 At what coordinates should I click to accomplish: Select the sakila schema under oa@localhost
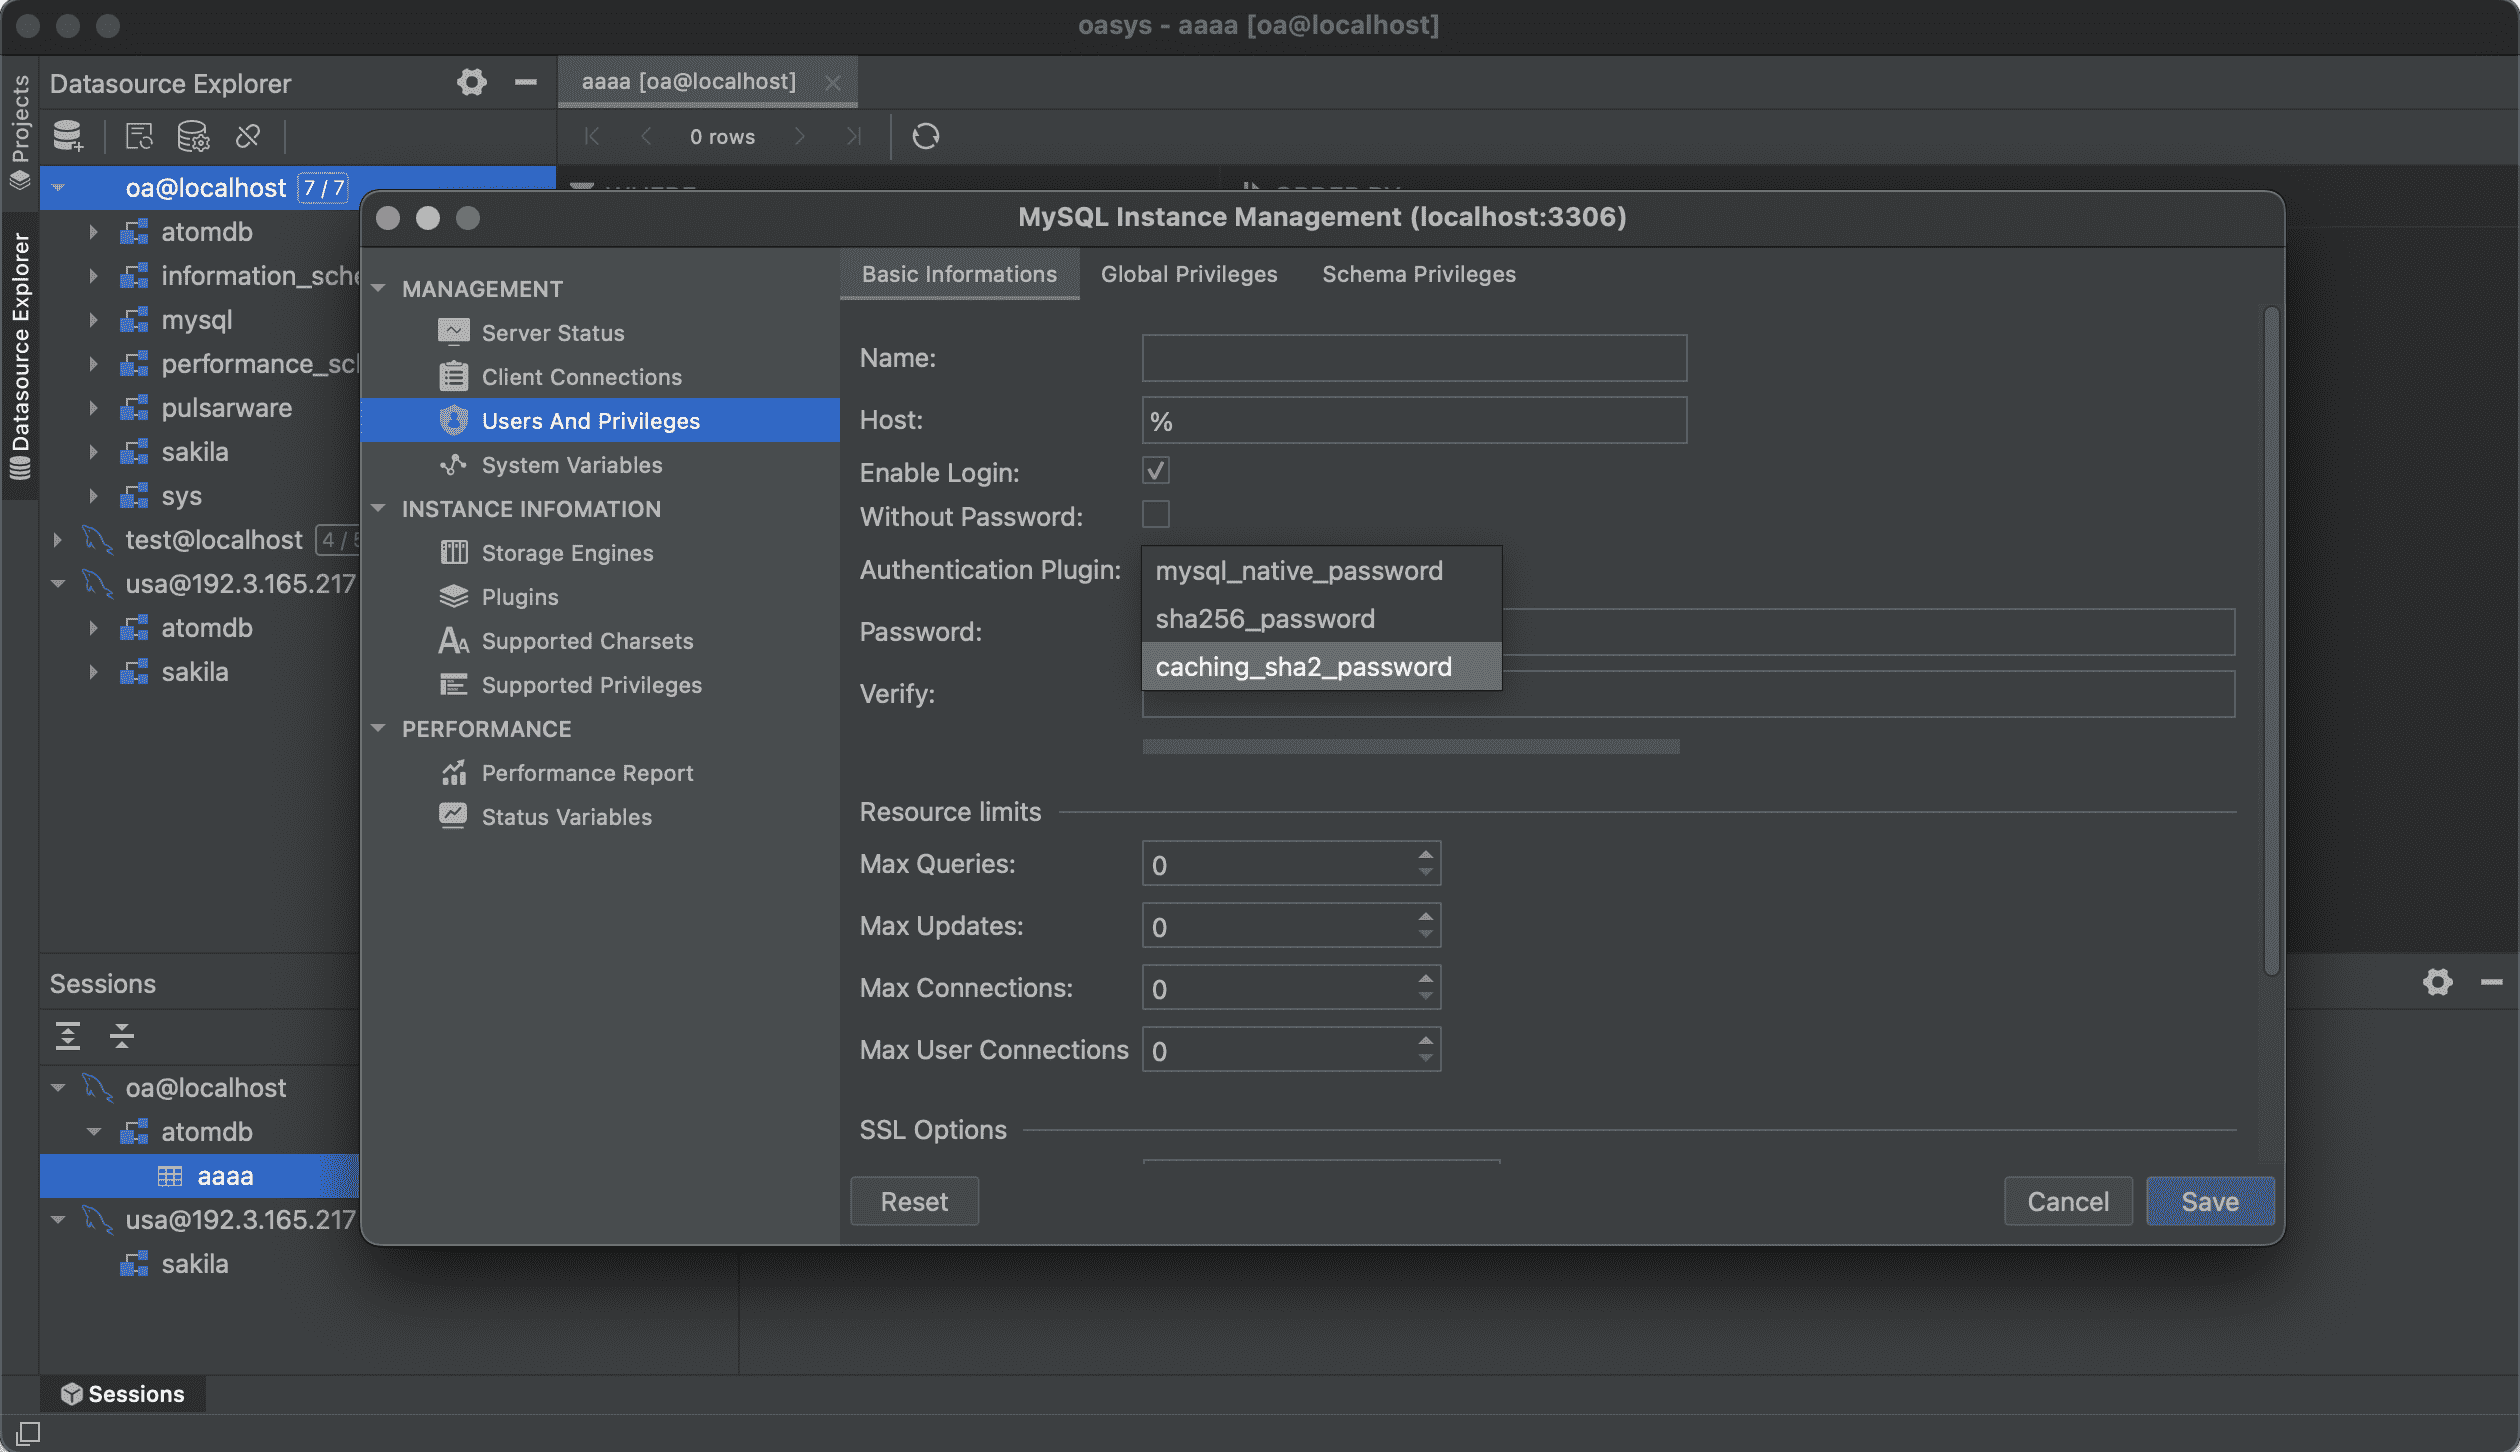[x=194, y=452]
